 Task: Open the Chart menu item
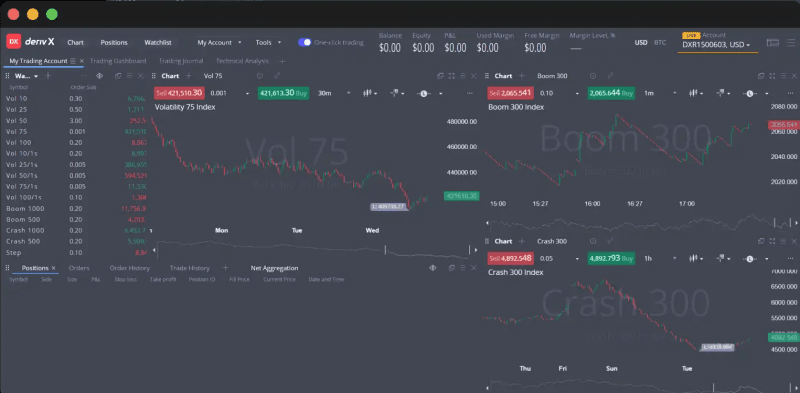(x=76, y=43)
